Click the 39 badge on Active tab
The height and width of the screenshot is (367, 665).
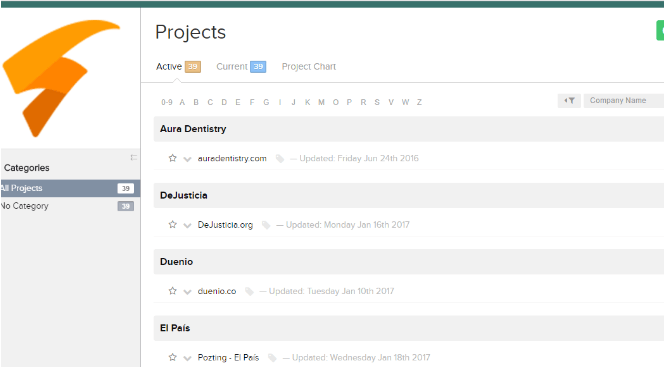[193, 67]
